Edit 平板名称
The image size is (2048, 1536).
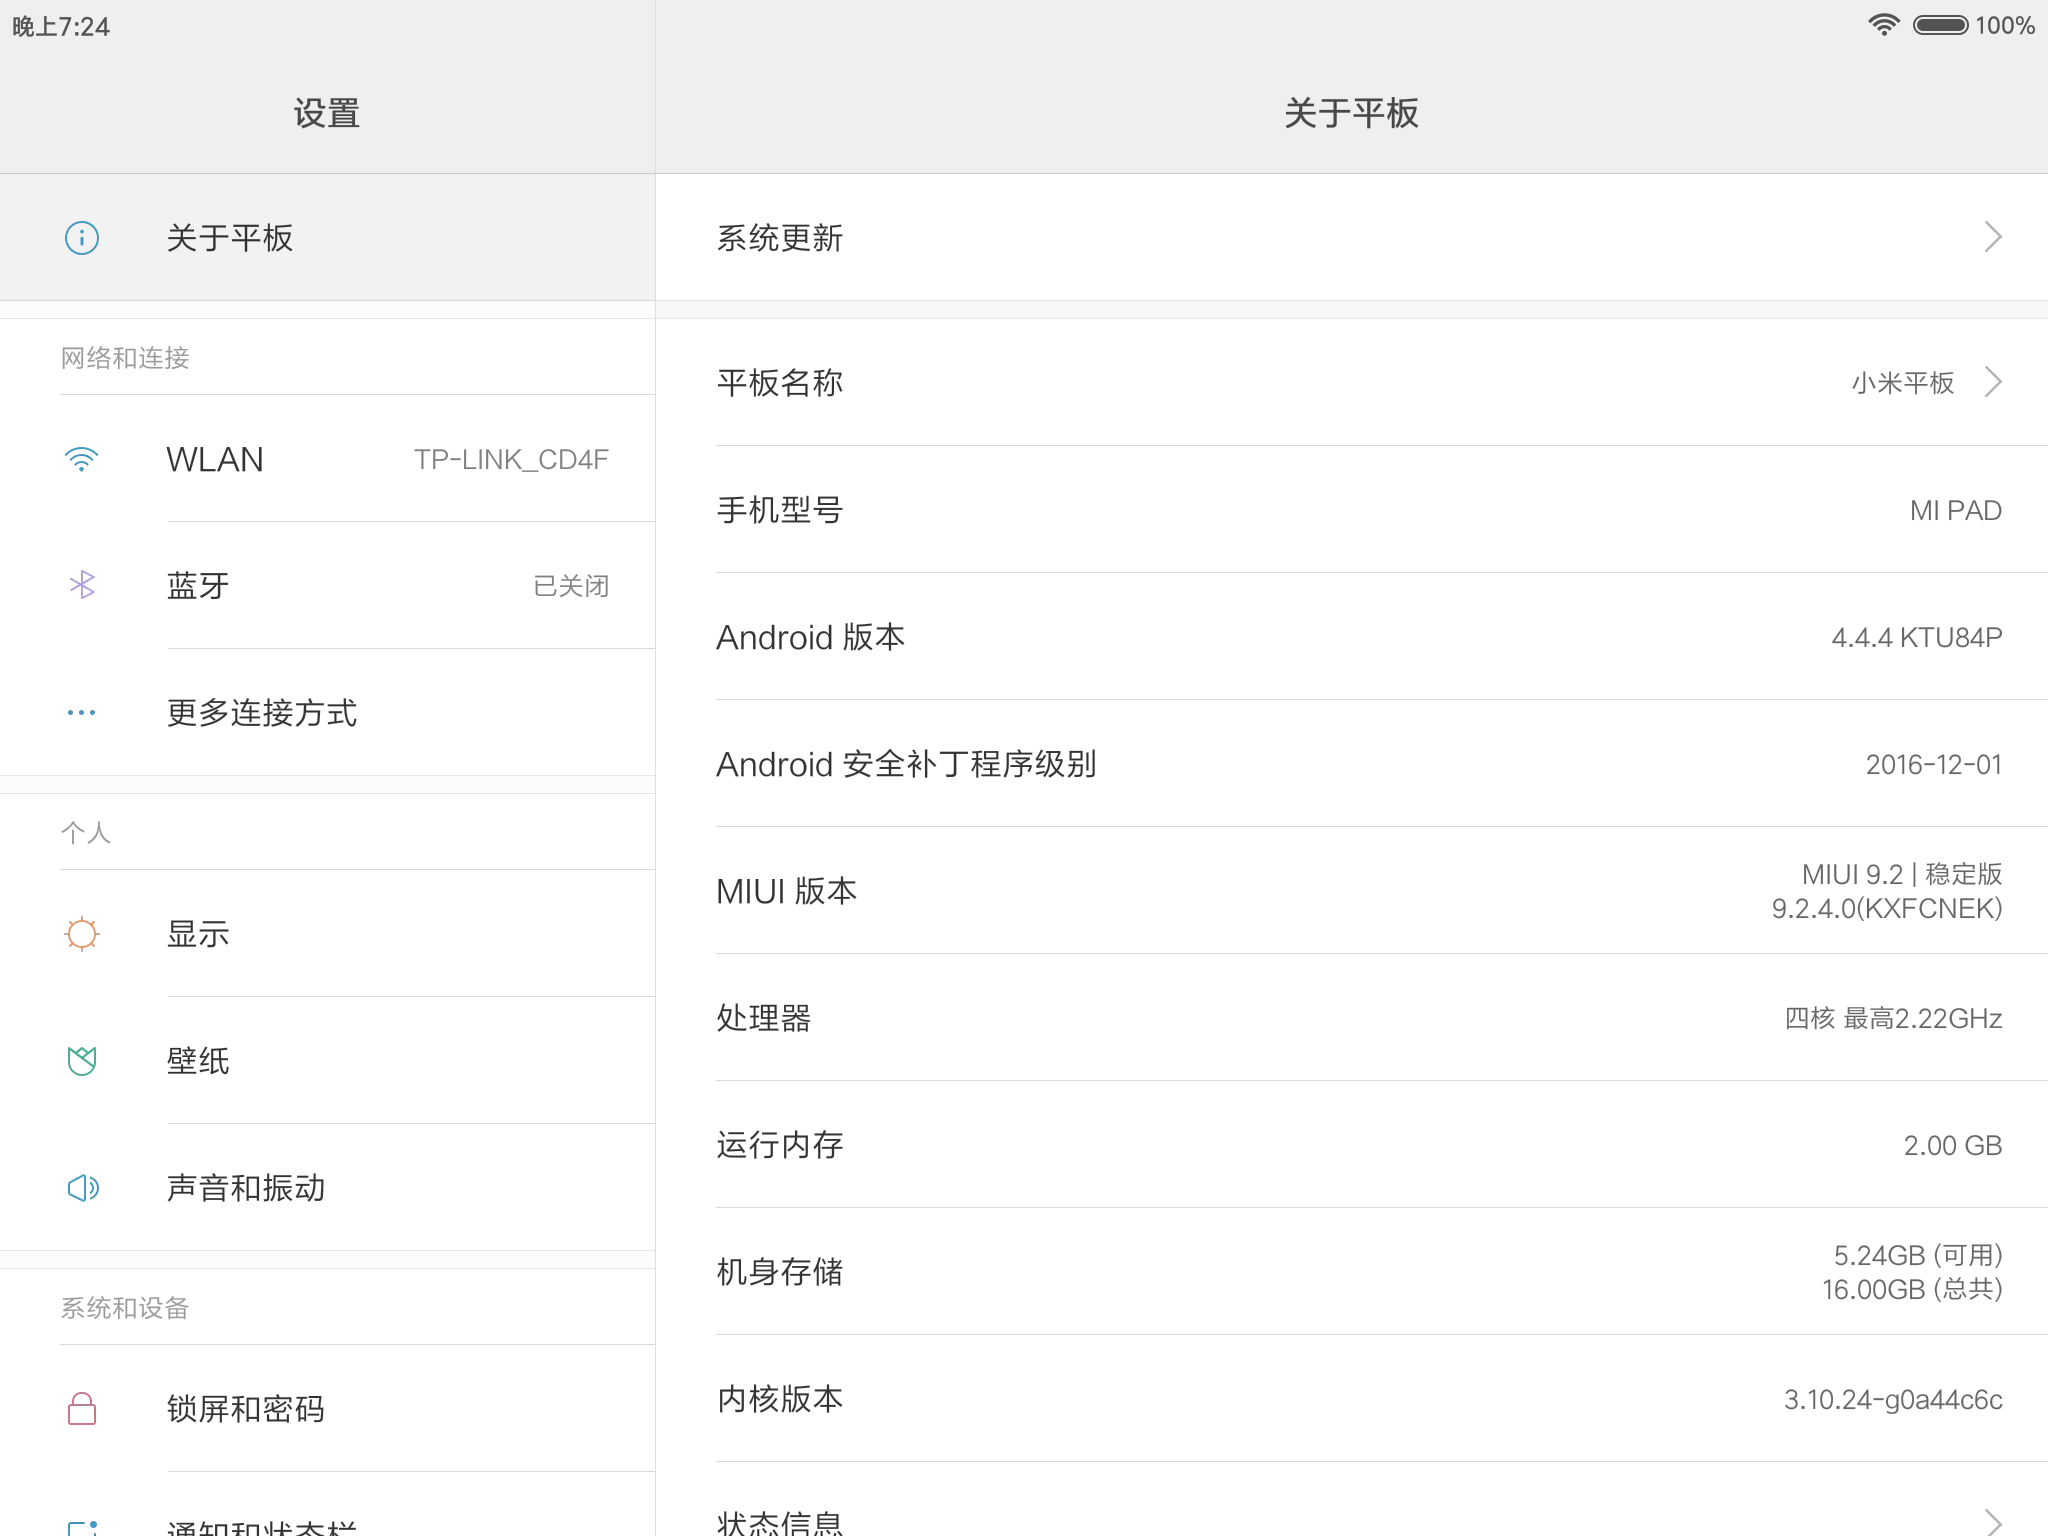coord(1352,382)
